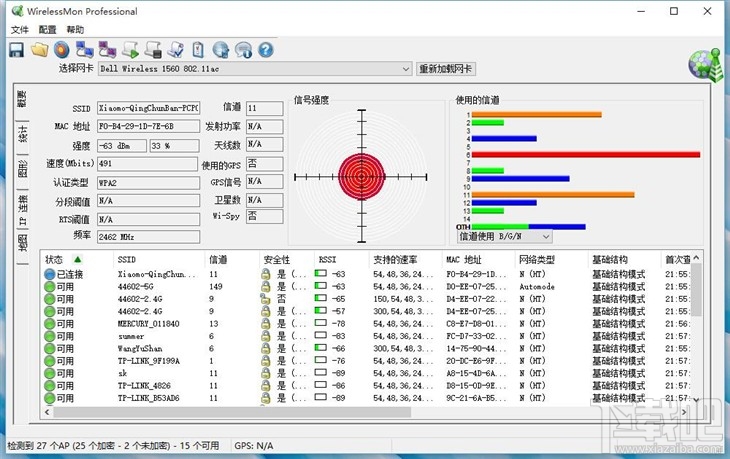
Task: Click the Save floppy disk toolbar icon
Action: (17, 50)
